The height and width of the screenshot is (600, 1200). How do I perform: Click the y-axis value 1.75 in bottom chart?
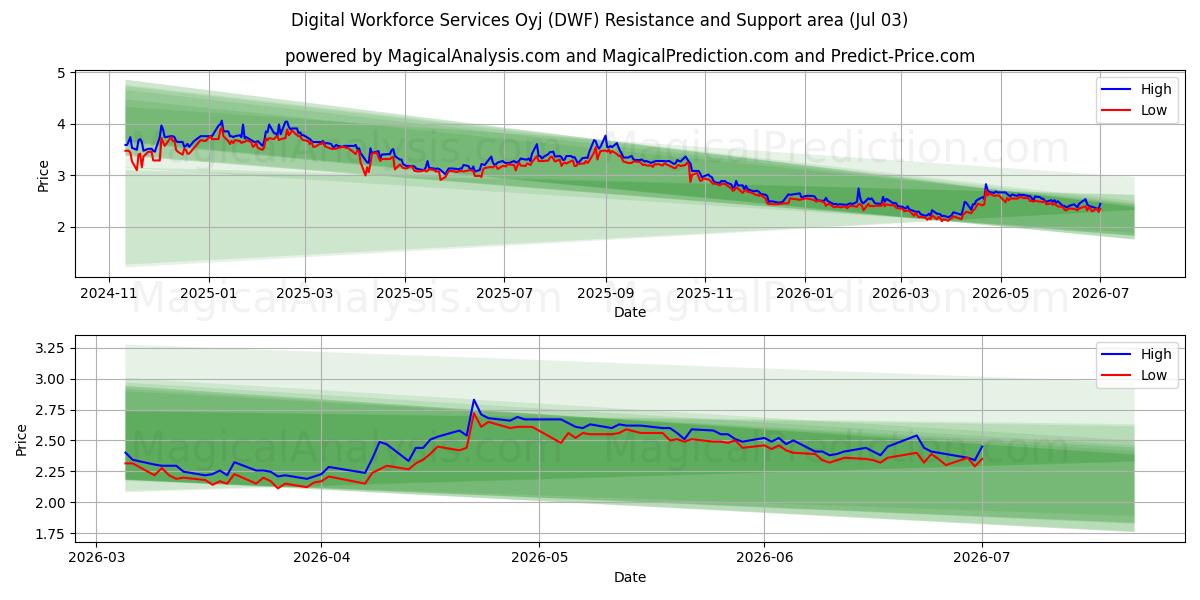click(51, 534)
